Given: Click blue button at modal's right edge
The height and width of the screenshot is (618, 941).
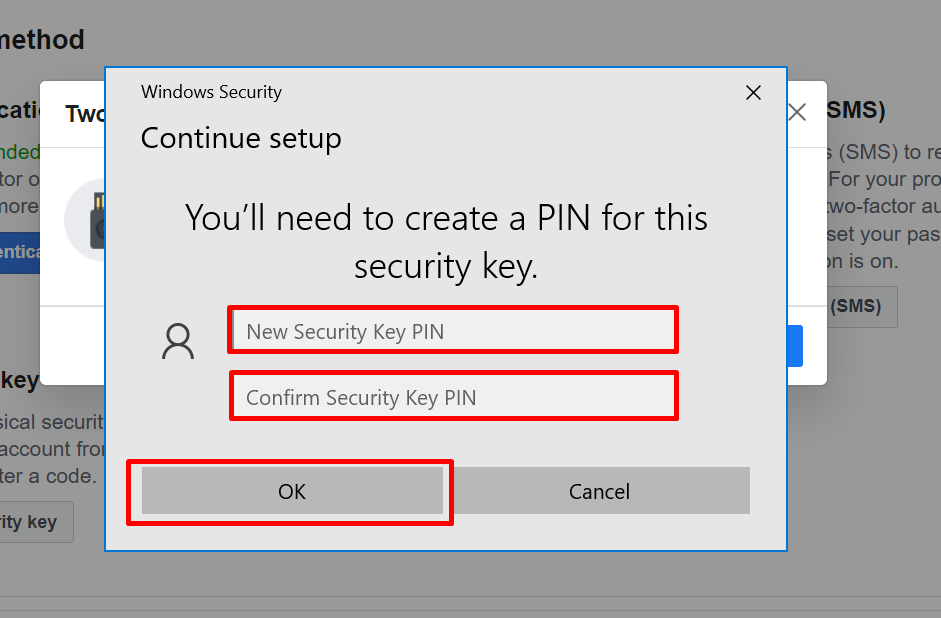Looking at the screenshot, I should click(795, 346).
